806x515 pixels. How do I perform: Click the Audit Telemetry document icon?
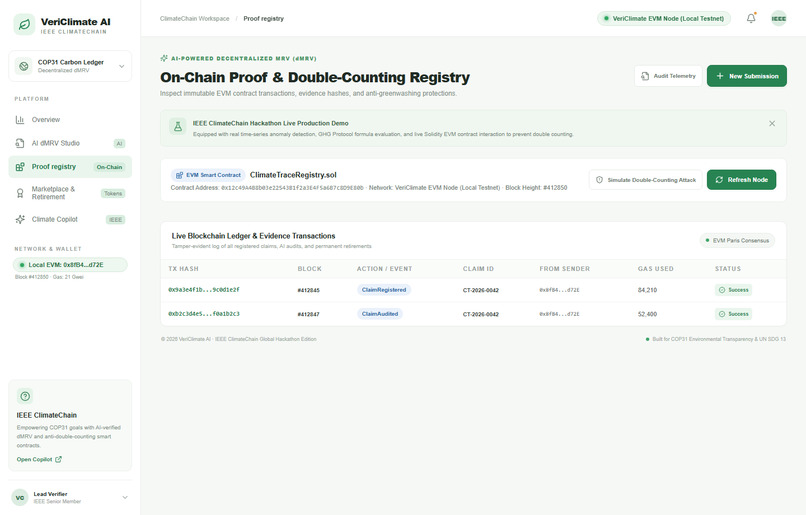[645, 76]
